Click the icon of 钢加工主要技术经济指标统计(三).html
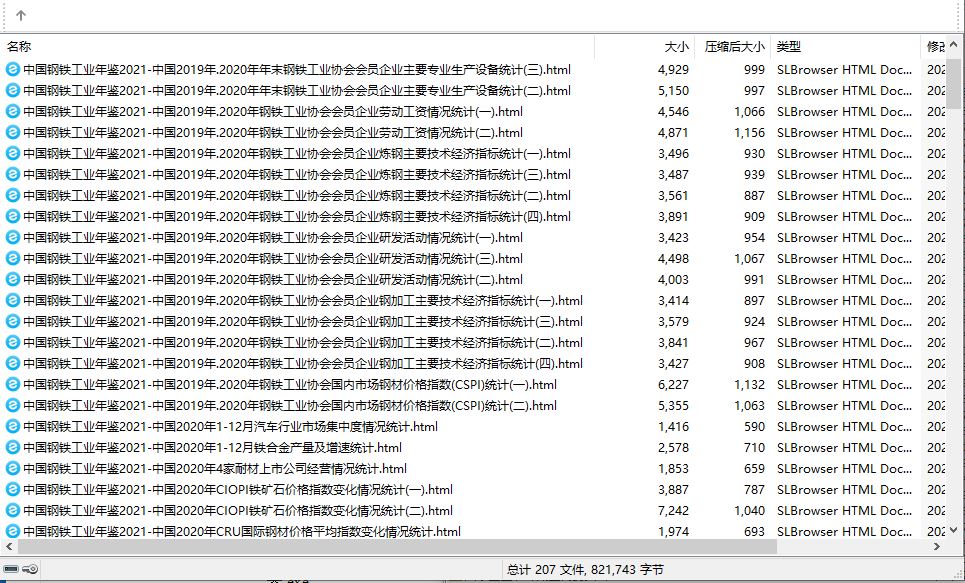Viewport: 965px width, 583px height. 12,321
